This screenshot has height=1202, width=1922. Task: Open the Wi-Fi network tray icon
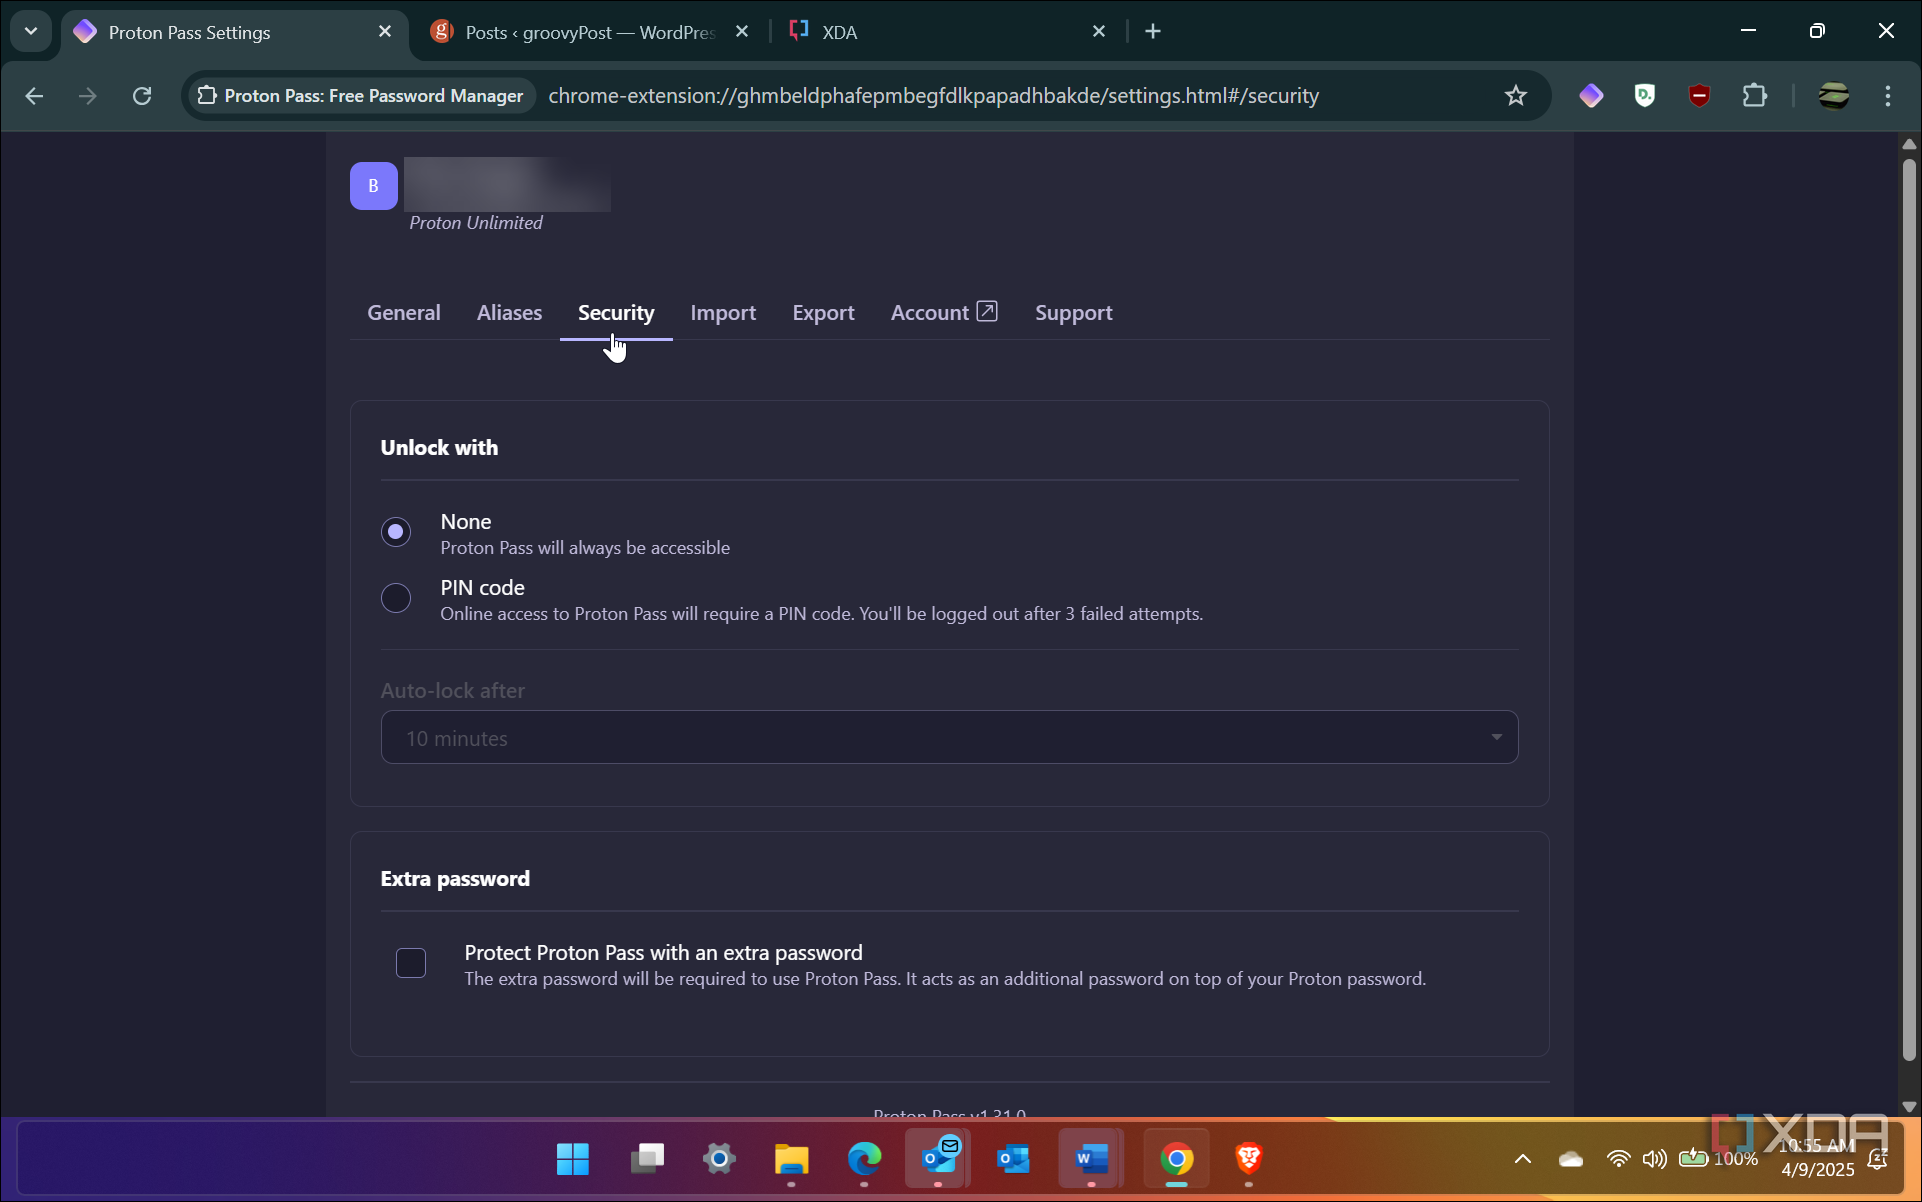pos(1617,1159)
